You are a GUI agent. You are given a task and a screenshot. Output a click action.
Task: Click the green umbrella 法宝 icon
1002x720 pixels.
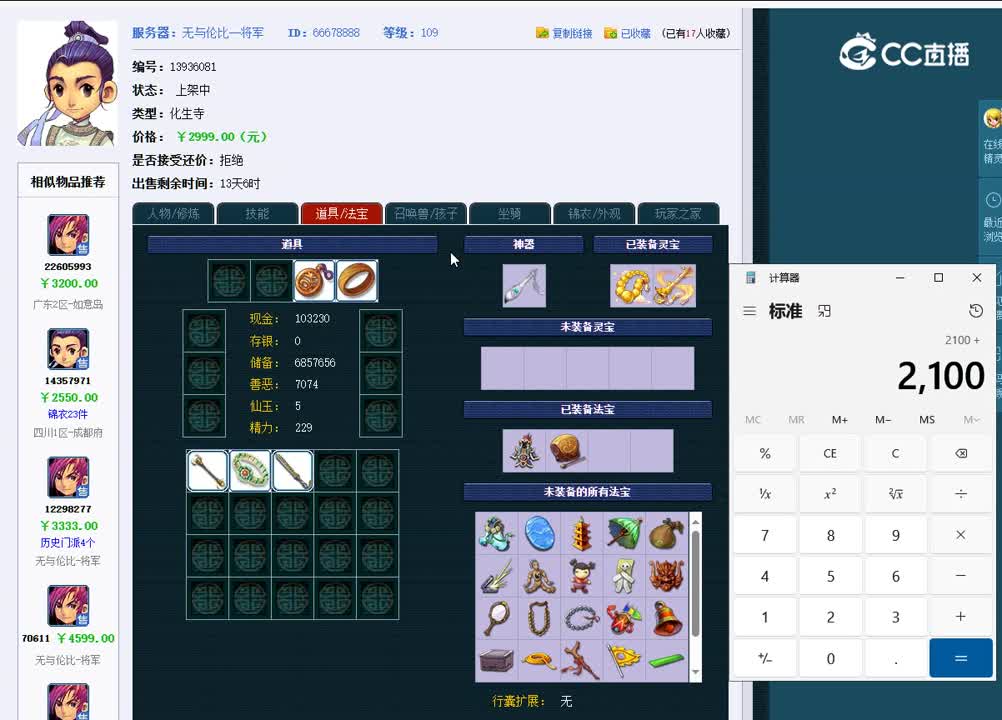coord(624,533)
